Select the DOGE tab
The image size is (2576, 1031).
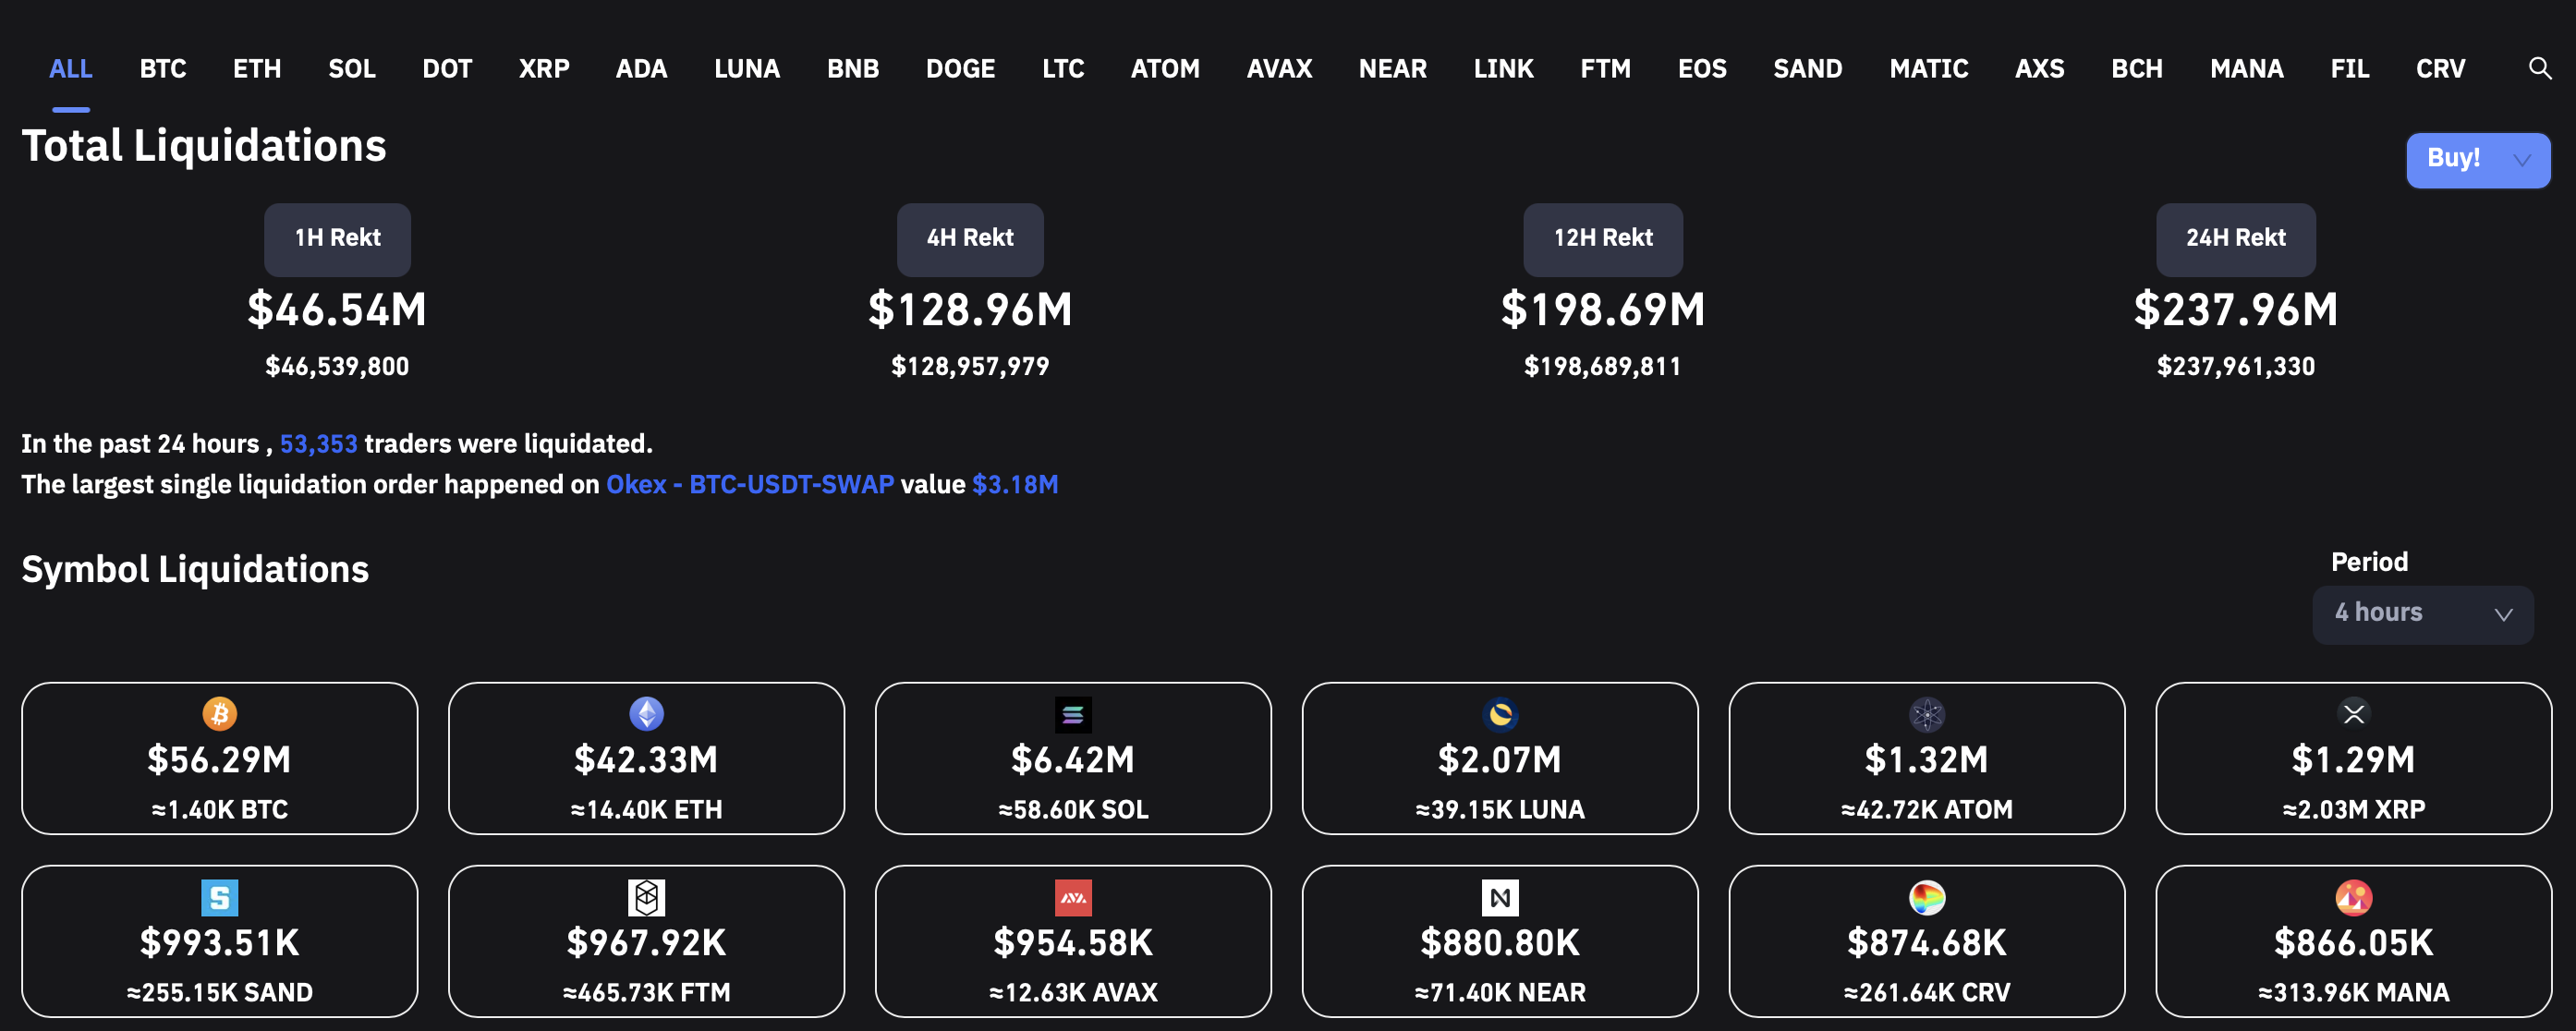pyautogui.click(x=960, y=69)
